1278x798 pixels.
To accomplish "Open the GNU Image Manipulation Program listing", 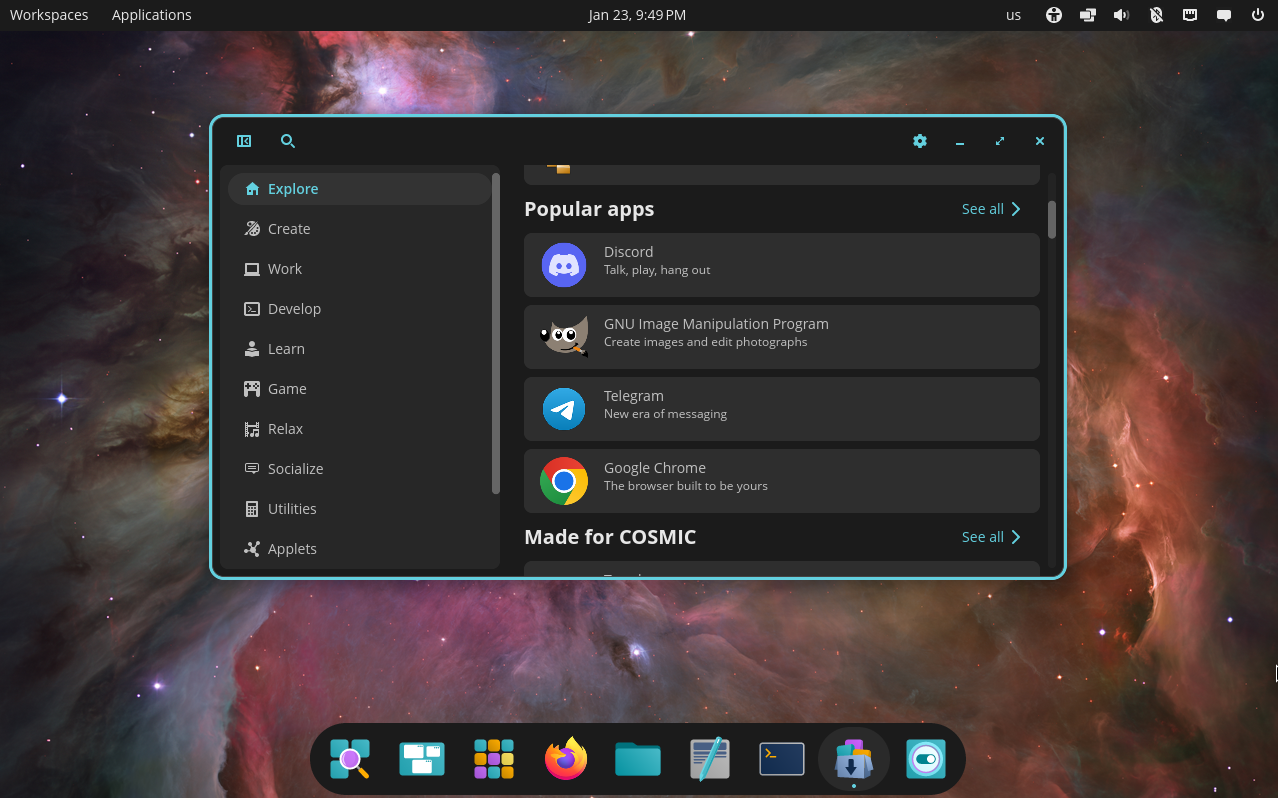I will [x=782, y=337].
